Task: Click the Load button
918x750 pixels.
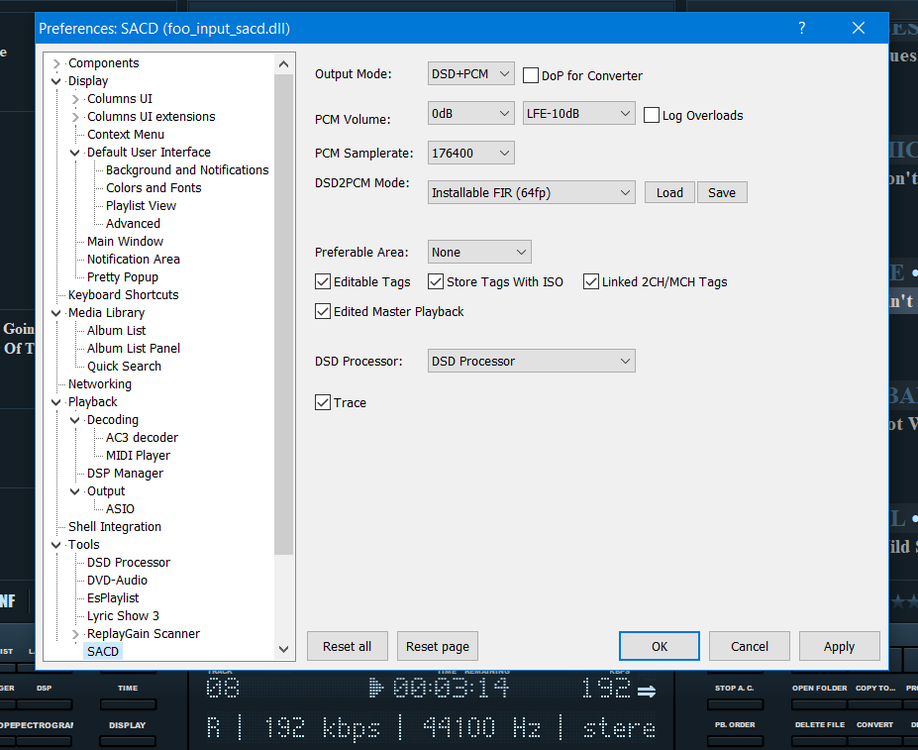Action: click(669, 192)
